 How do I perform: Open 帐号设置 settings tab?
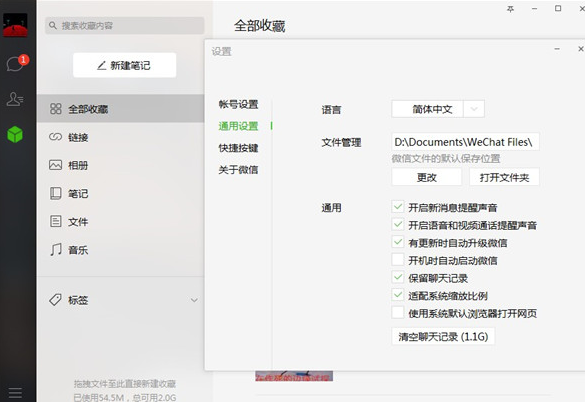[x=238, y=105]
